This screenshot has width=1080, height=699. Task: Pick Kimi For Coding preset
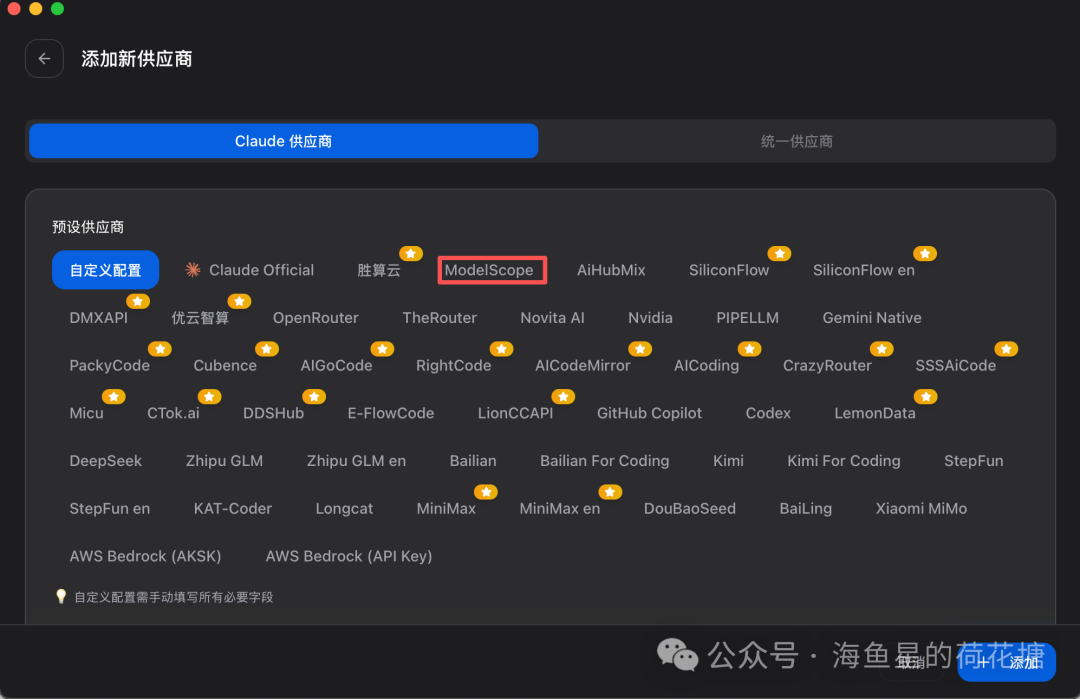[844, 461]
